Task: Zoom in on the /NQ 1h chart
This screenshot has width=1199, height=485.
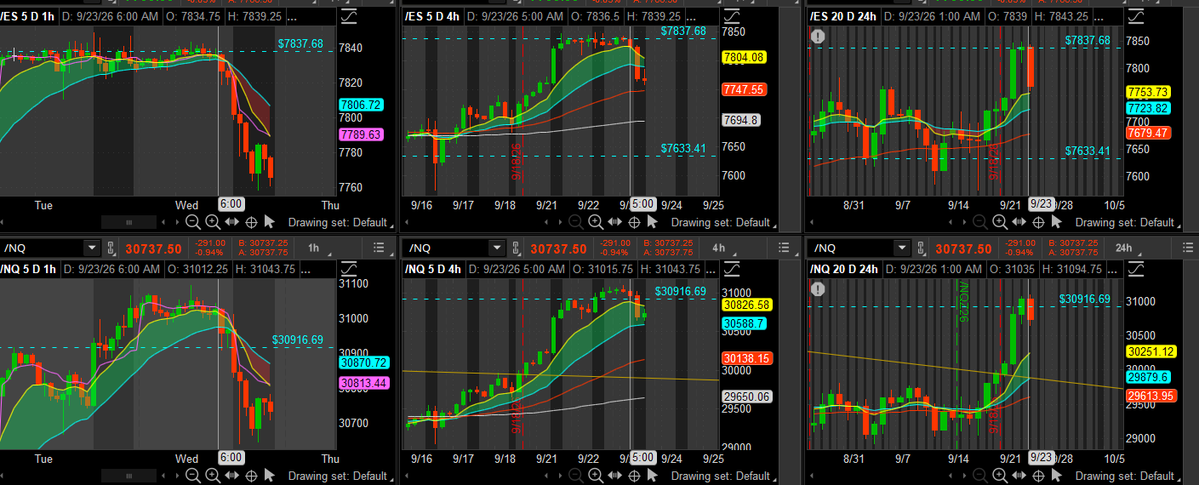Action: point(212,474)
